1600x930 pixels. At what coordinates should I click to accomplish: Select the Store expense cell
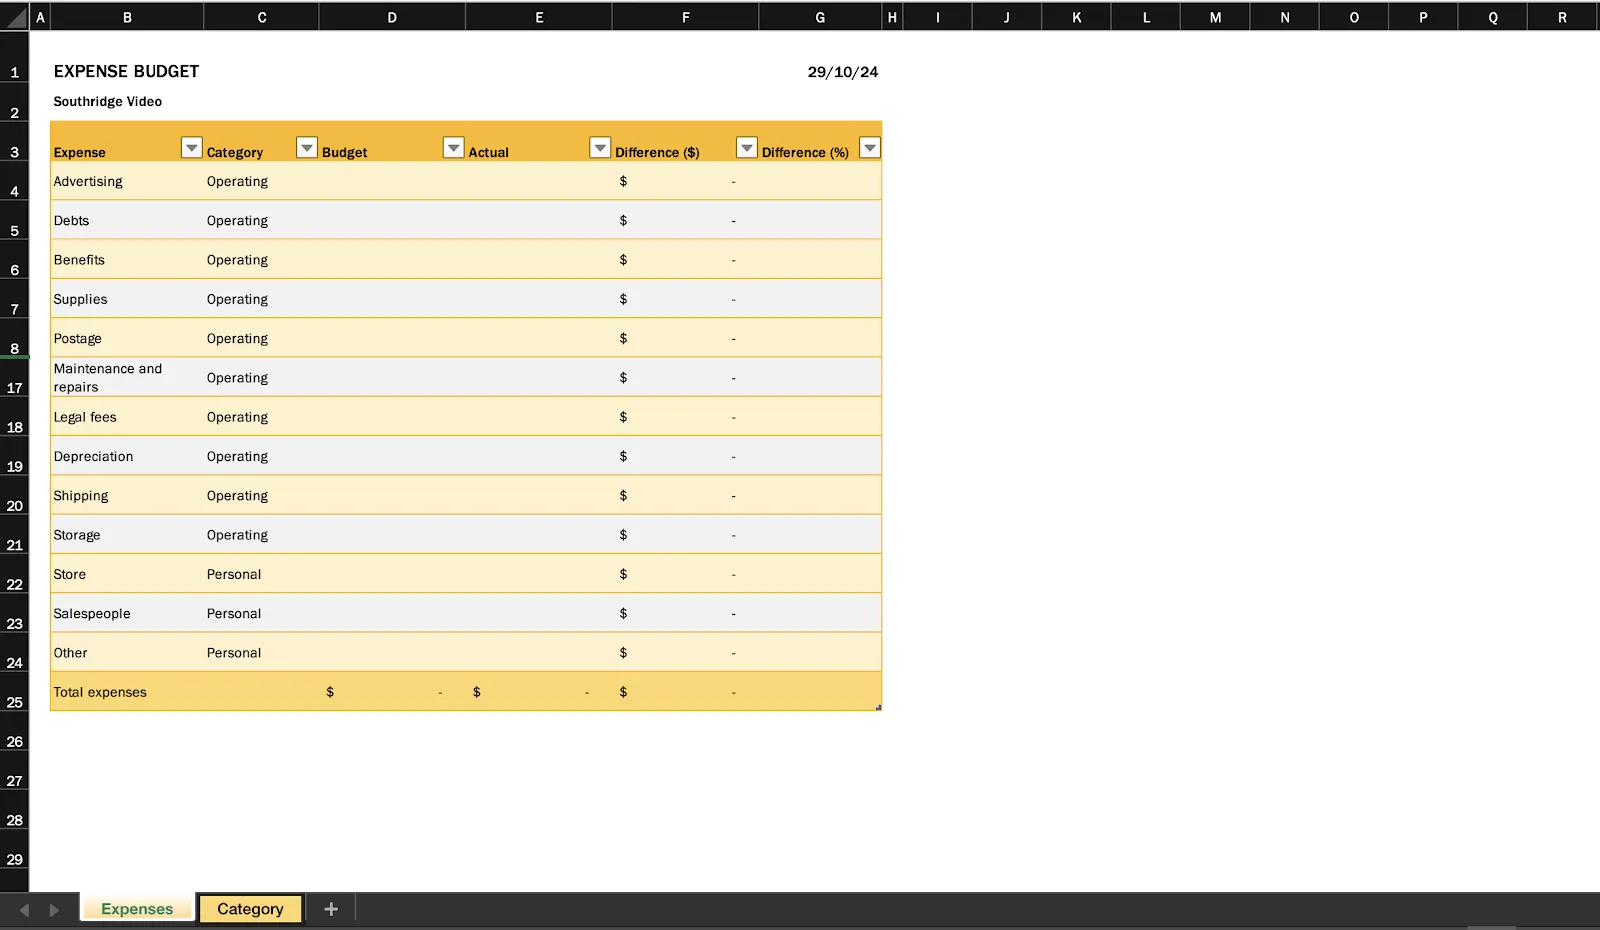pyautogui.click(x=127, y=574)
